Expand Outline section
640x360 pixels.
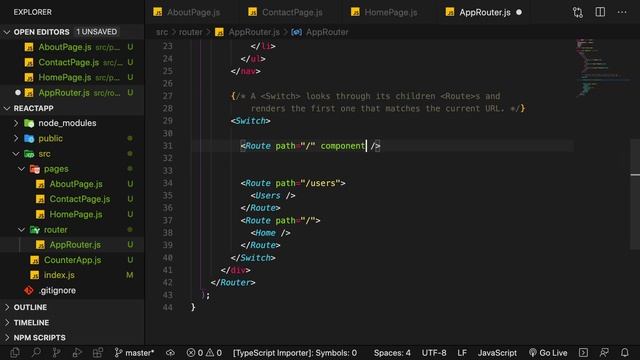pos(72,307)
